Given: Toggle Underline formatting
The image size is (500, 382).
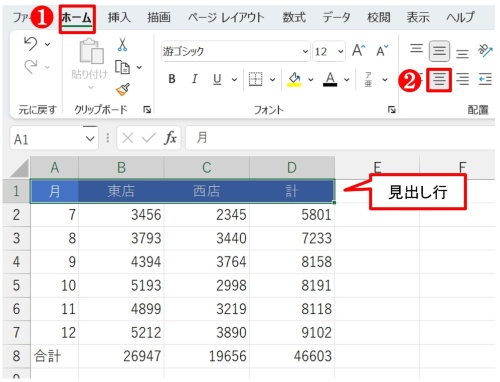Looking at the screenshot, I should 217,79.
